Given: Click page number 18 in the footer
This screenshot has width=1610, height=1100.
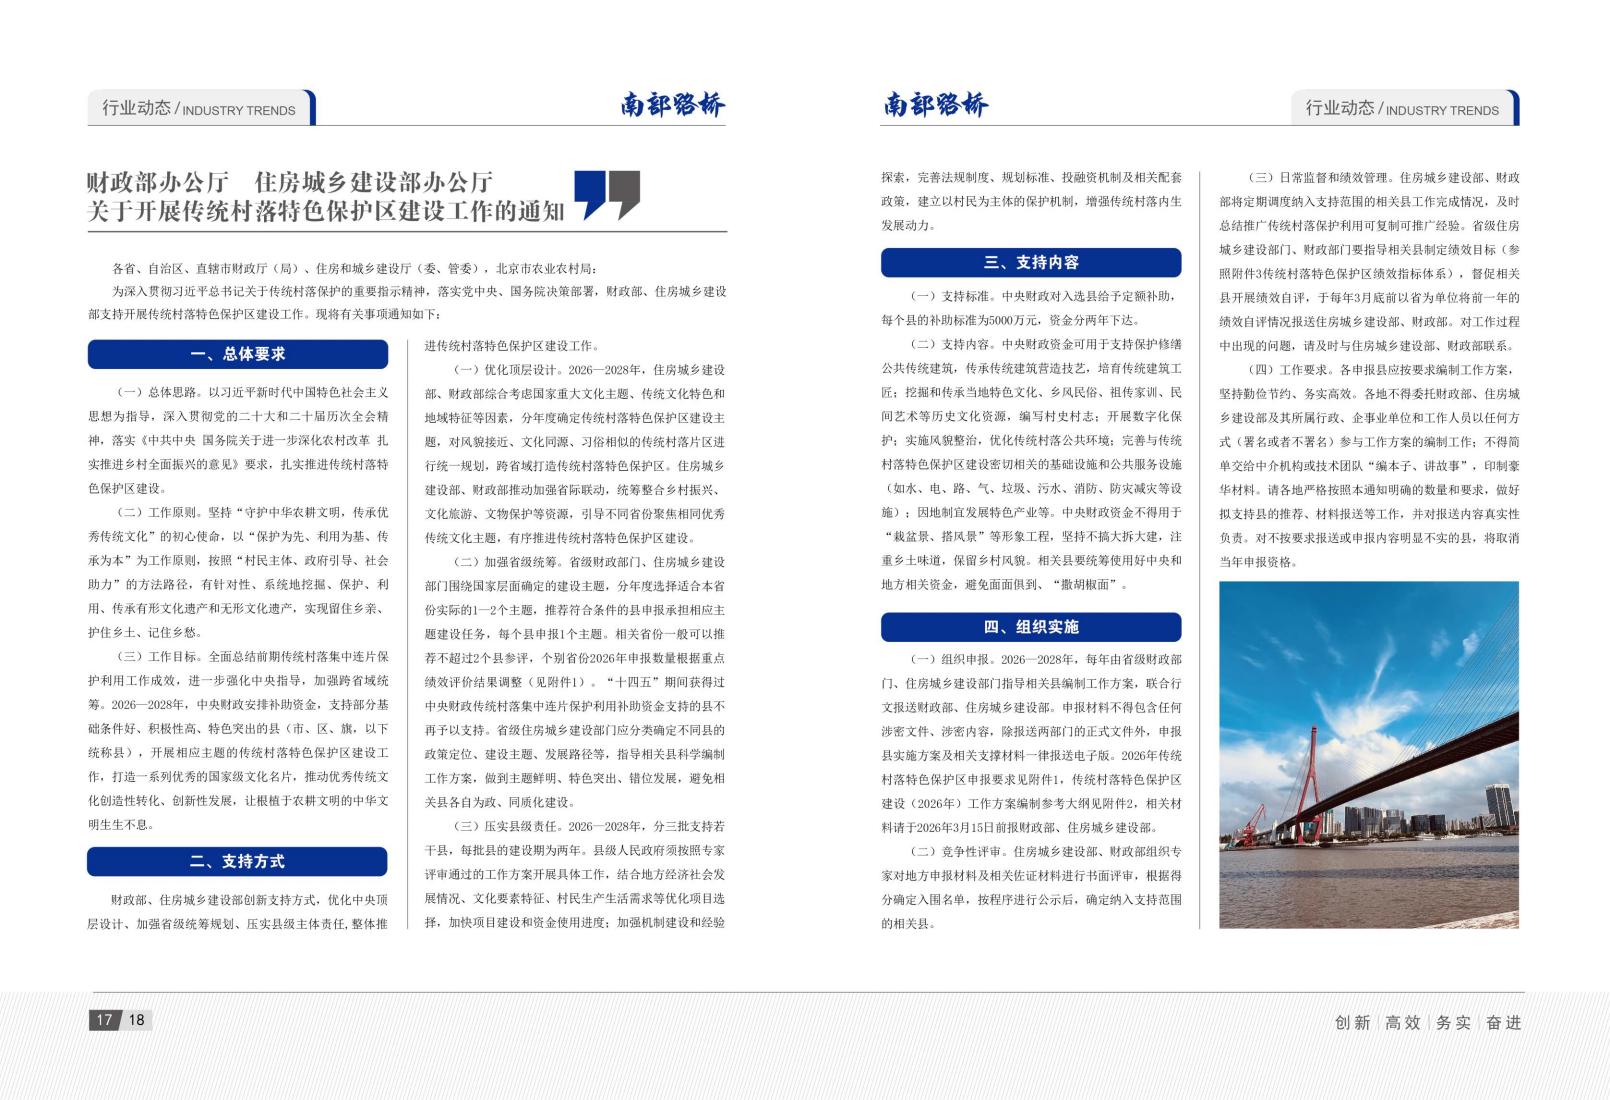Looking at the screenshot, I should pos(137,1020).
